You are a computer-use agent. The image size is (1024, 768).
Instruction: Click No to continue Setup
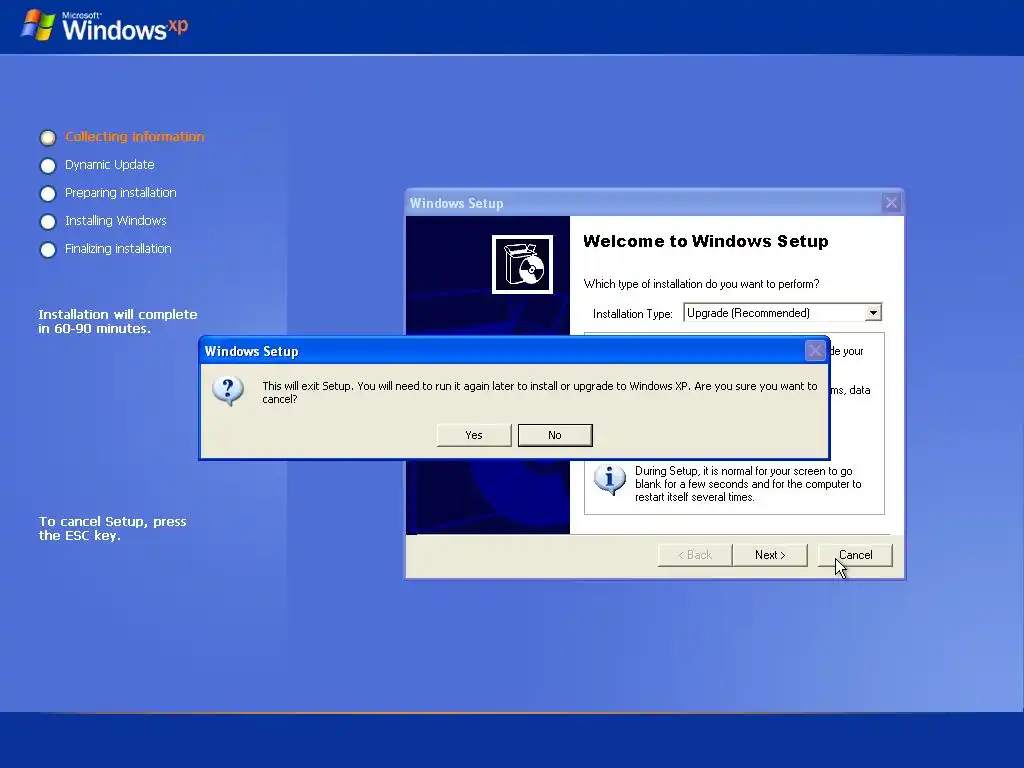pyautogui.click(x=555, y=435)
